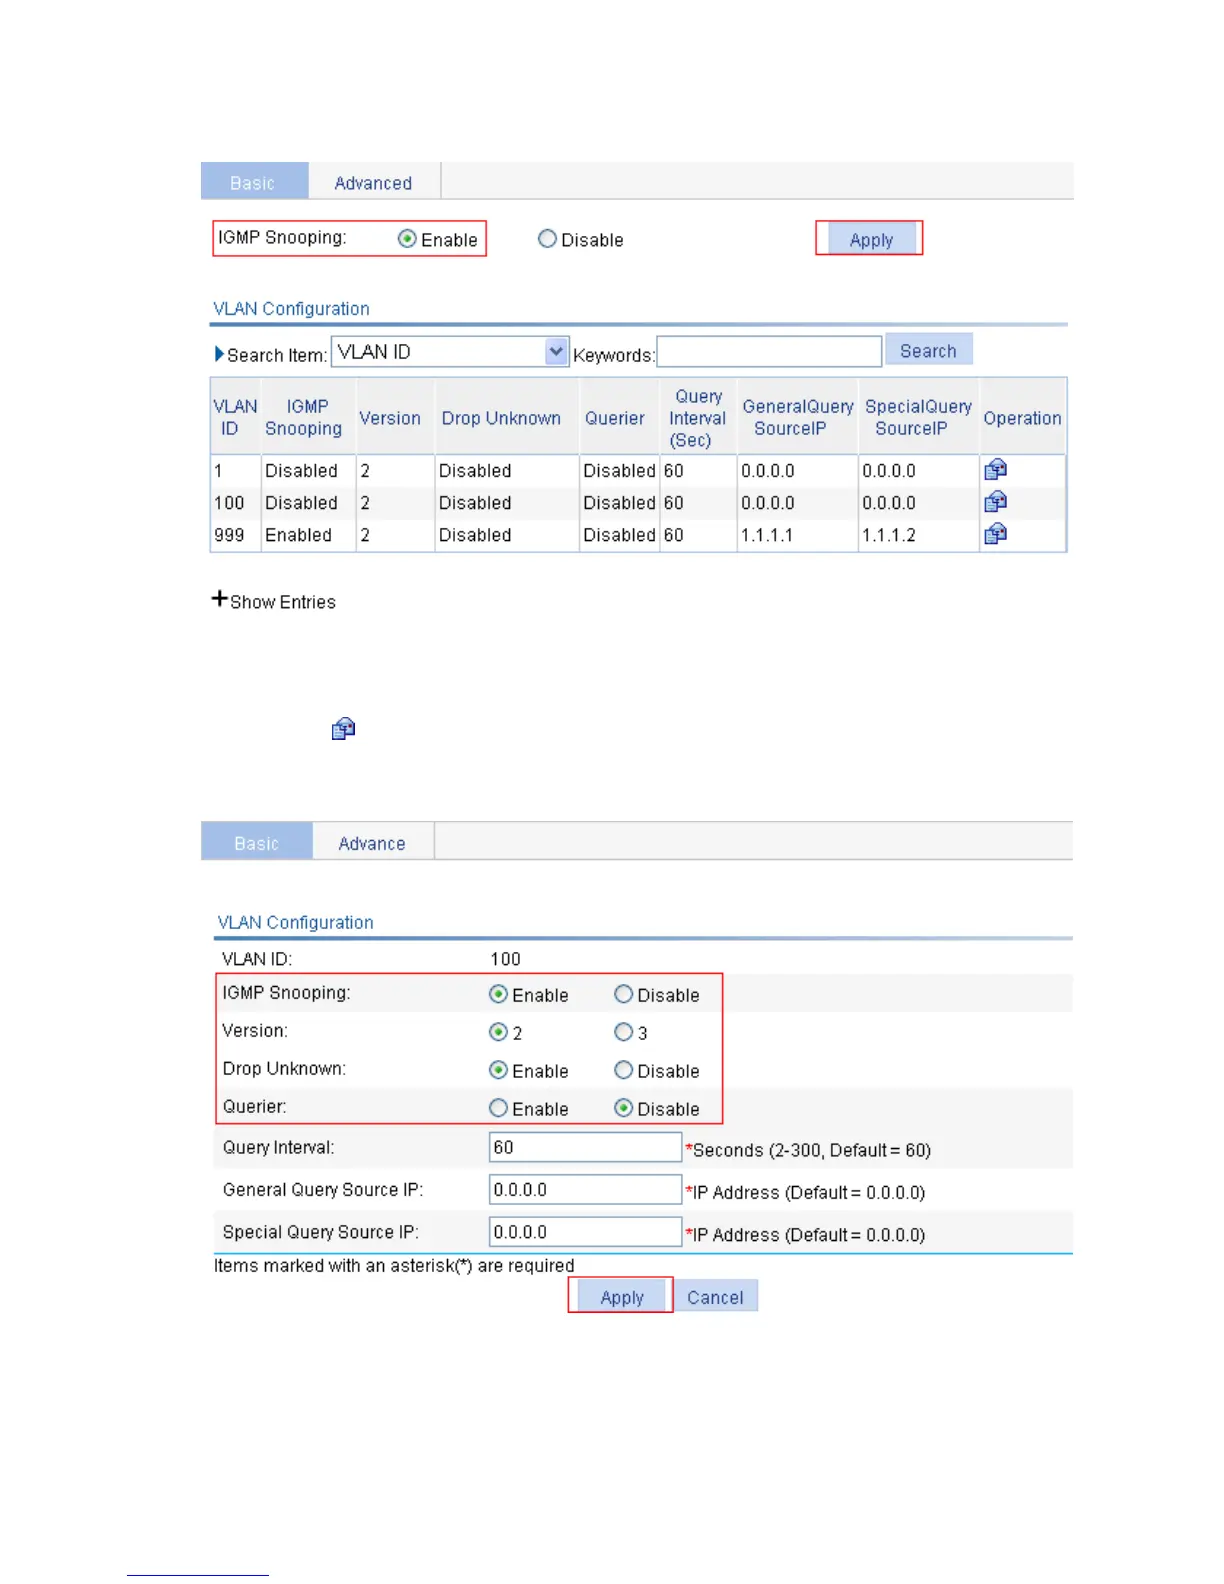
Task: Choose IGMP version 3 radio
Action: point(623,1032)
